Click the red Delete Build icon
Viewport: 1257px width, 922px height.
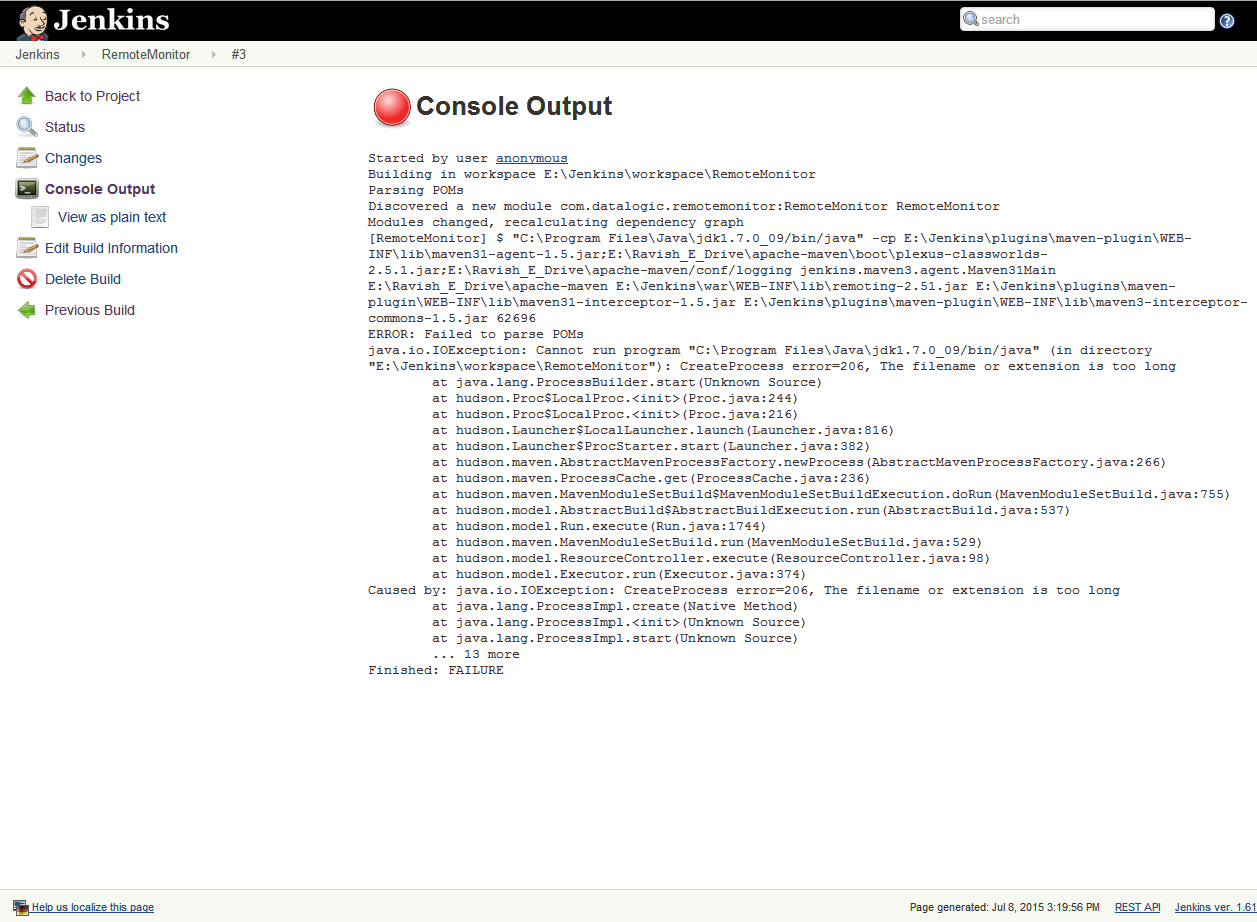[27, 279]
